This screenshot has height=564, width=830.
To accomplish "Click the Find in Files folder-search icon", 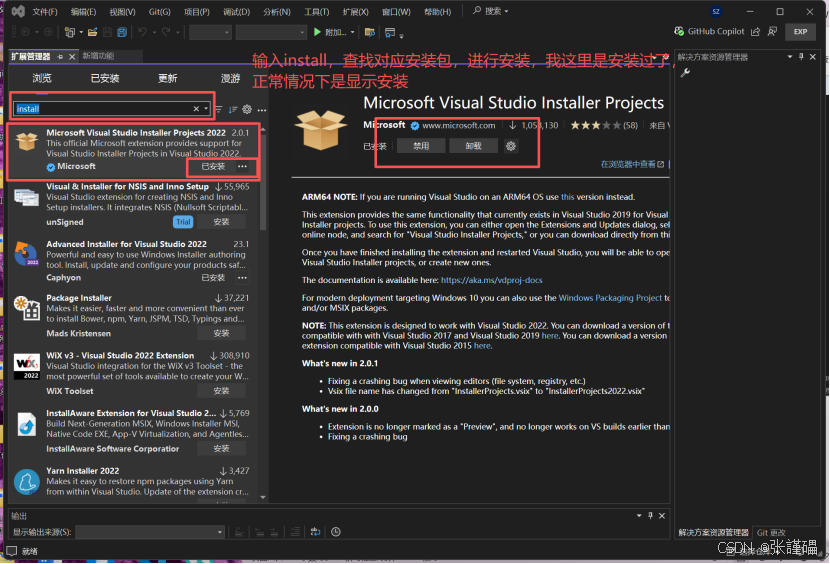I will click(x=370, y=32).
